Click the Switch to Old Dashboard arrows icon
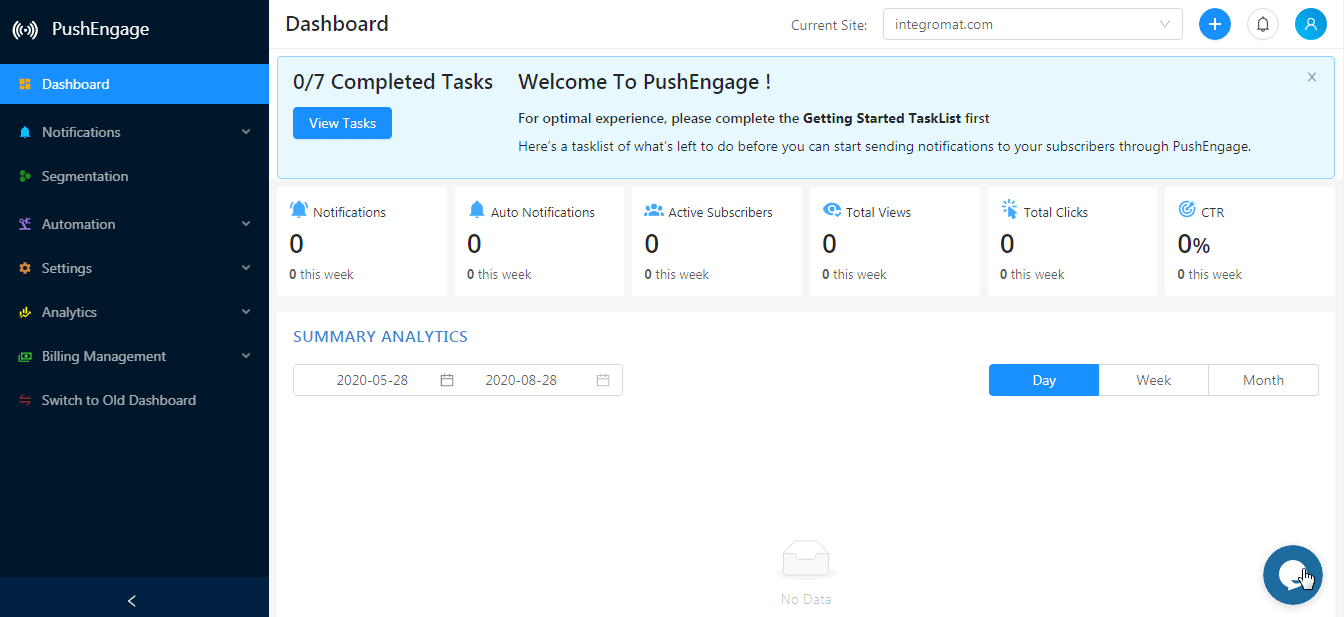The image size is (1344, 617). pos(25,401)
